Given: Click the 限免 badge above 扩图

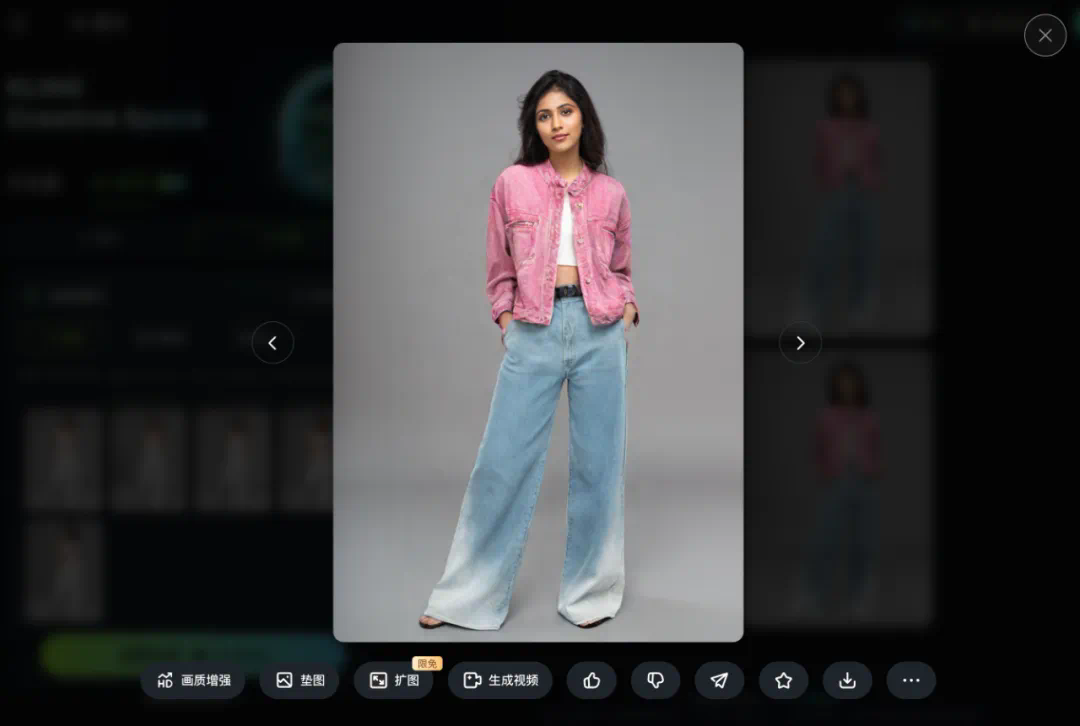Looking at the screenshot, I should [x=427, y=663].
